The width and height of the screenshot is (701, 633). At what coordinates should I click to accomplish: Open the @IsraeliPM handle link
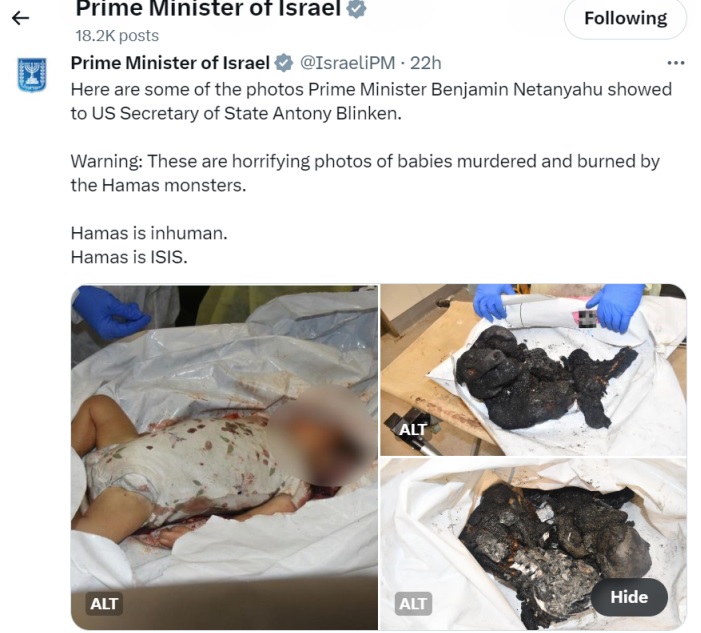[x=347, y=63]
